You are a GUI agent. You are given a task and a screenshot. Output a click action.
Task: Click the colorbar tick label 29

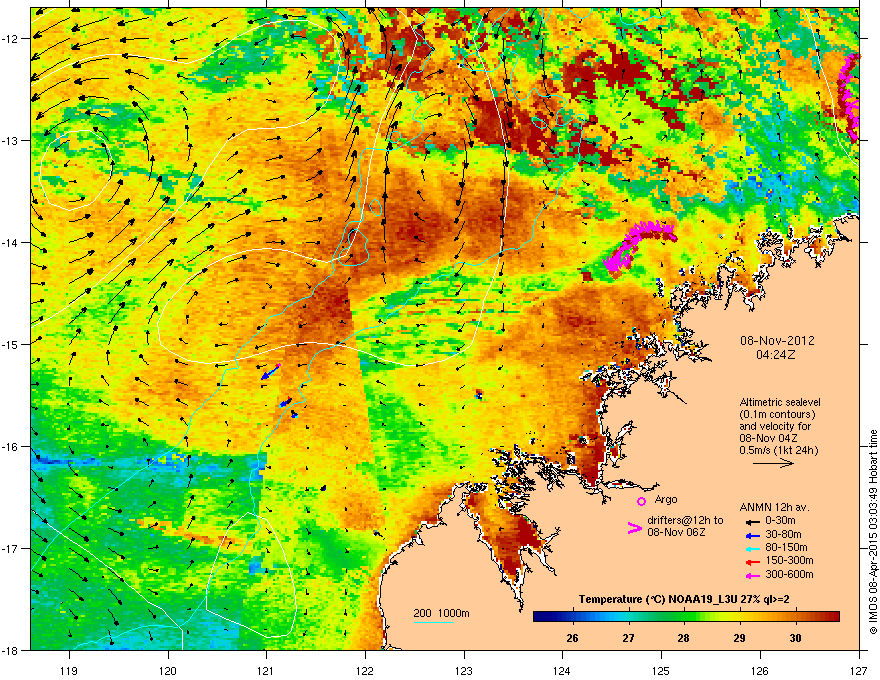click(739, 638)
